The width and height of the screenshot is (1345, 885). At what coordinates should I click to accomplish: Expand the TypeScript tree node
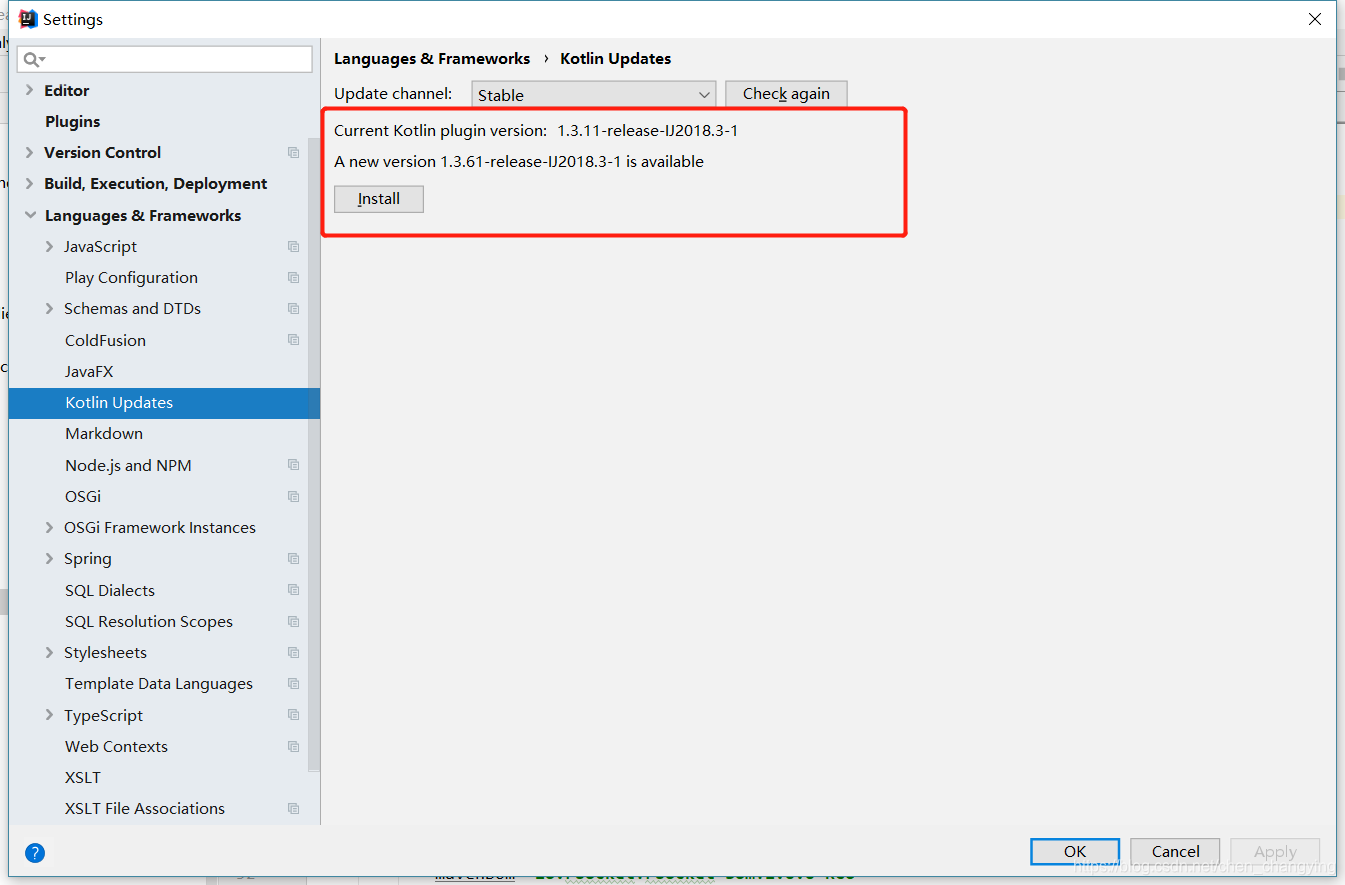tap(50, 715)
